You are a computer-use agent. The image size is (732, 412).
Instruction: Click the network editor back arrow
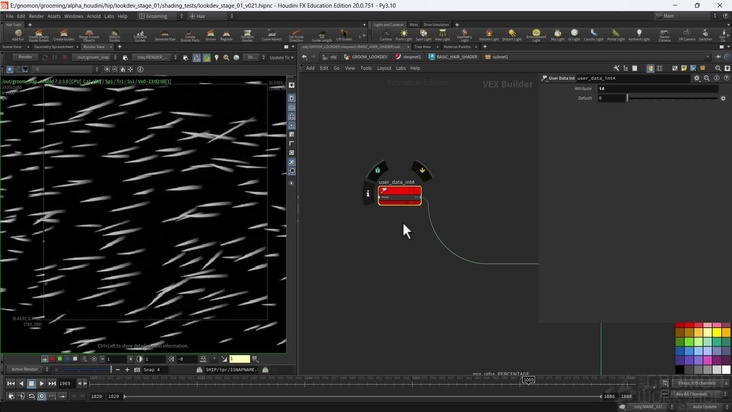click(304, 57)
